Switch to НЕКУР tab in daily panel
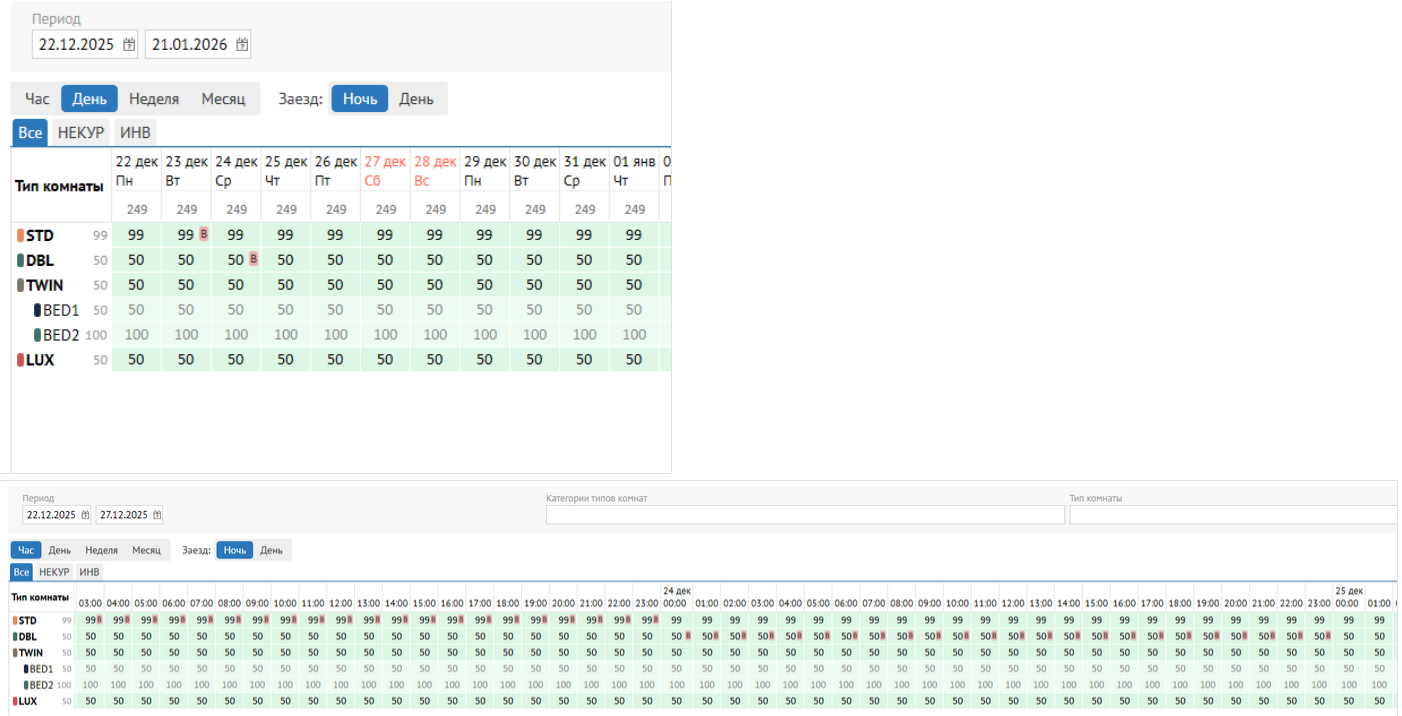Viewport: 1402px width, 716px height. pyautogui.click(x=81, y=132)
